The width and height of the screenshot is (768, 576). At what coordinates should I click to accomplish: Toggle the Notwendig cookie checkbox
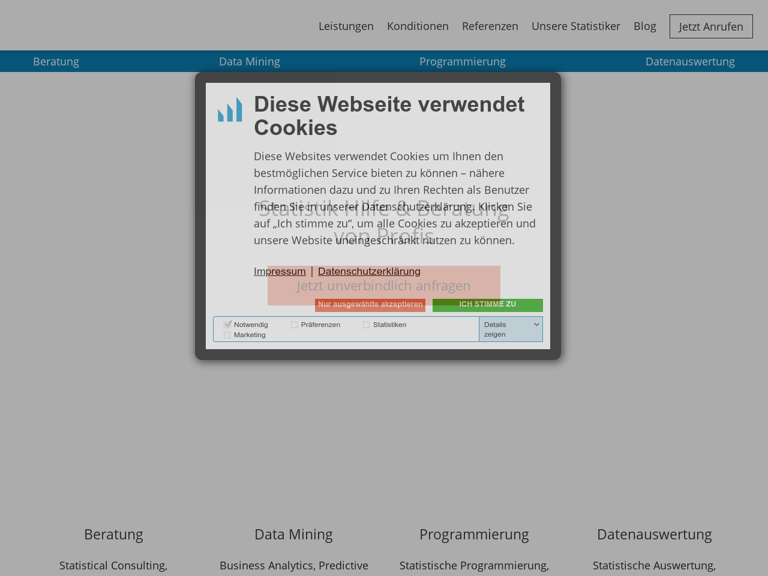pos(228,324)
